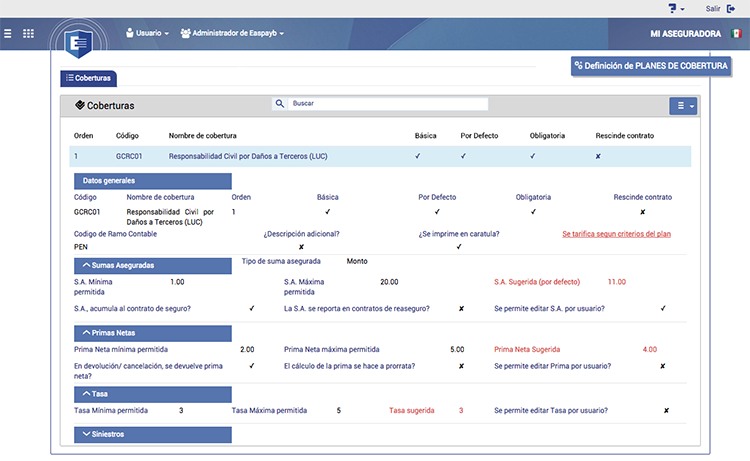
Task: Open Definición de PLANES DE COBERTURA
Action: (651, 66)
